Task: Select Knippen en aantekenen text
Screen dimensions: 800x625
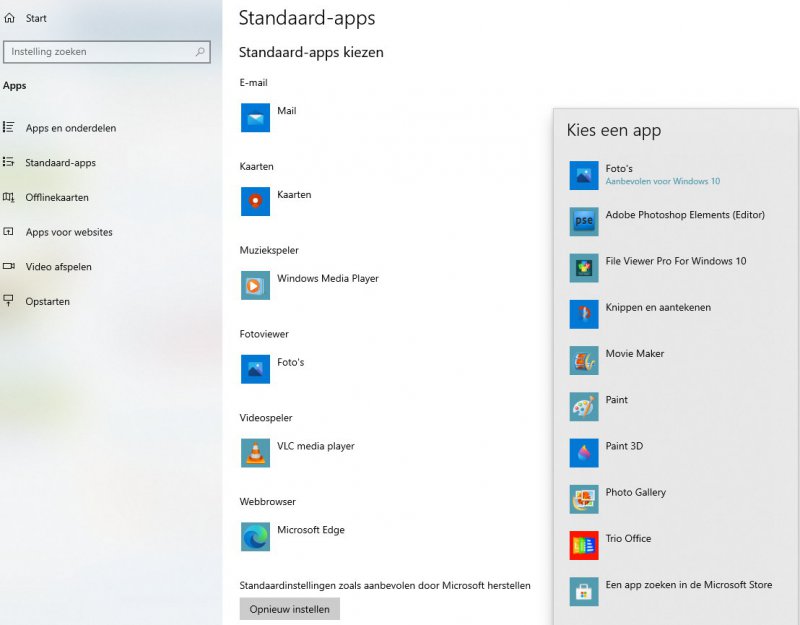Action: 658,307
